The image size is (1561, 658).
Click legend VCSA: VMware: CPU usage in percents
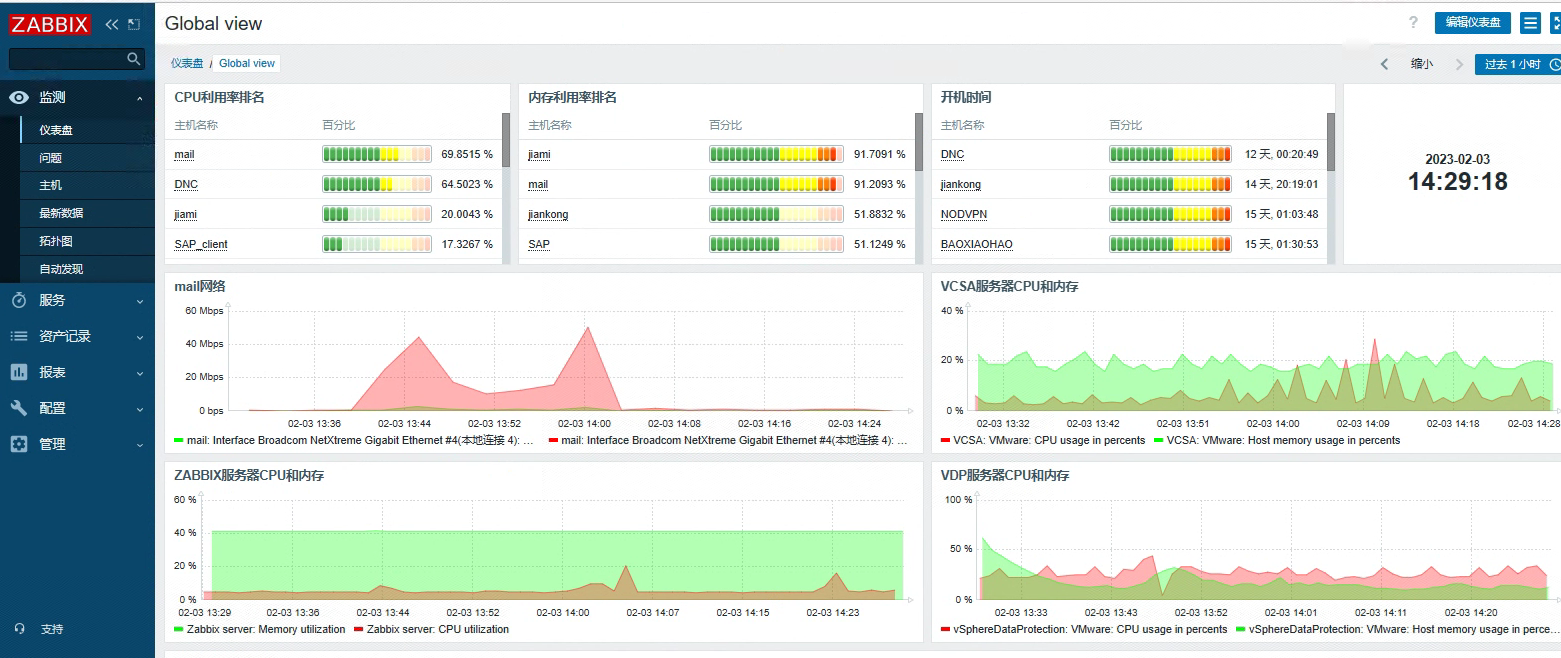[x=1049, y=440]
